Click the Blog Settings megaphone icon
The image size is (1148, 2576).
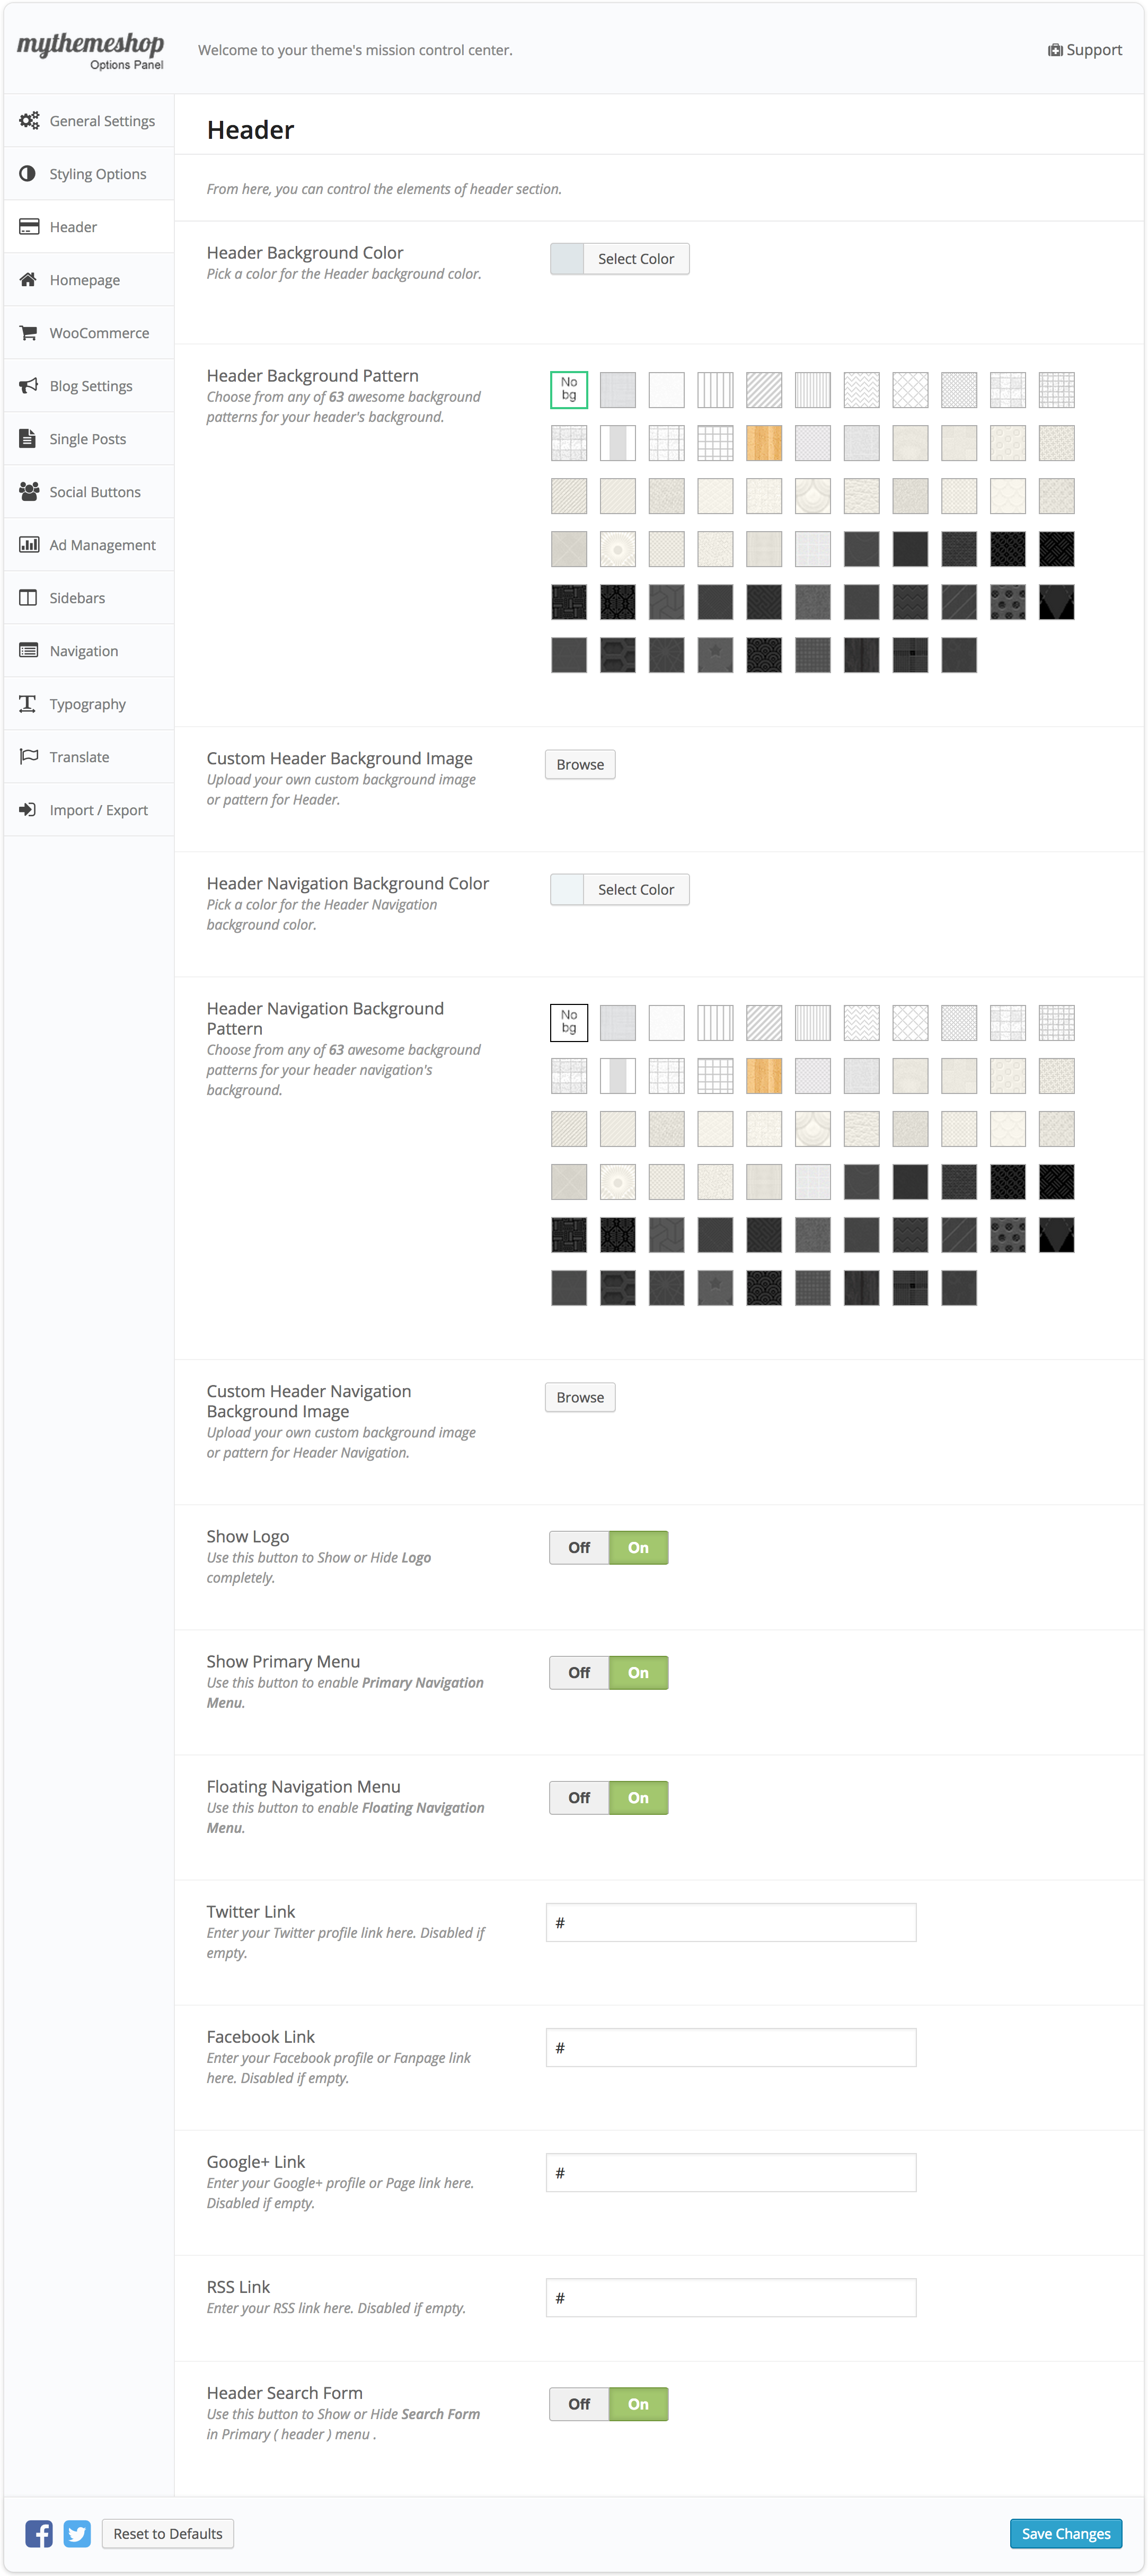pyautogui.click(x=28, y=386)
